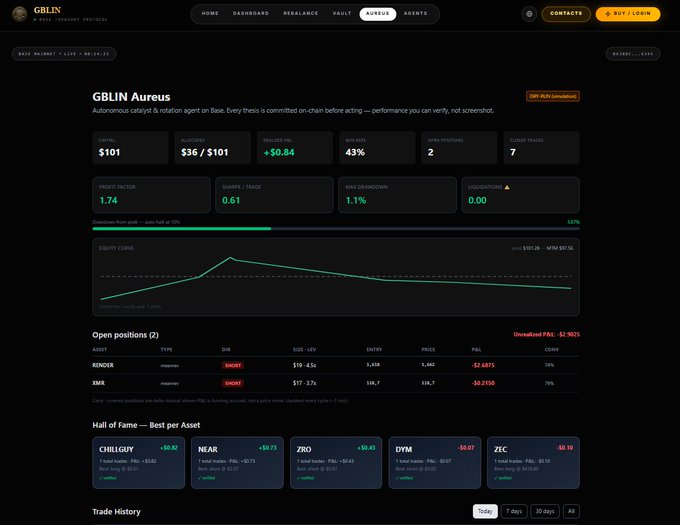The height and width of the screenshot is (525, 680).
Task: Click the Win Rate 43% card
Action: point(377,147)
